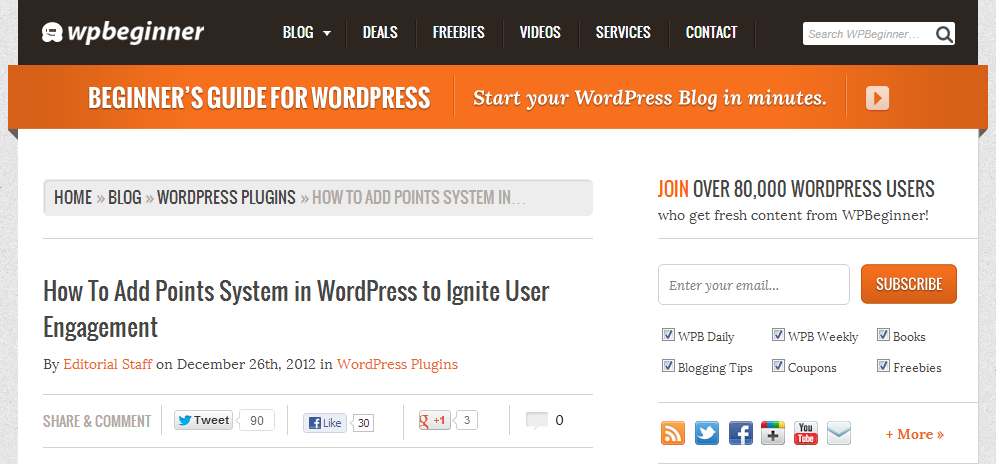Focus the Enter your email field

tap(753, 285)
